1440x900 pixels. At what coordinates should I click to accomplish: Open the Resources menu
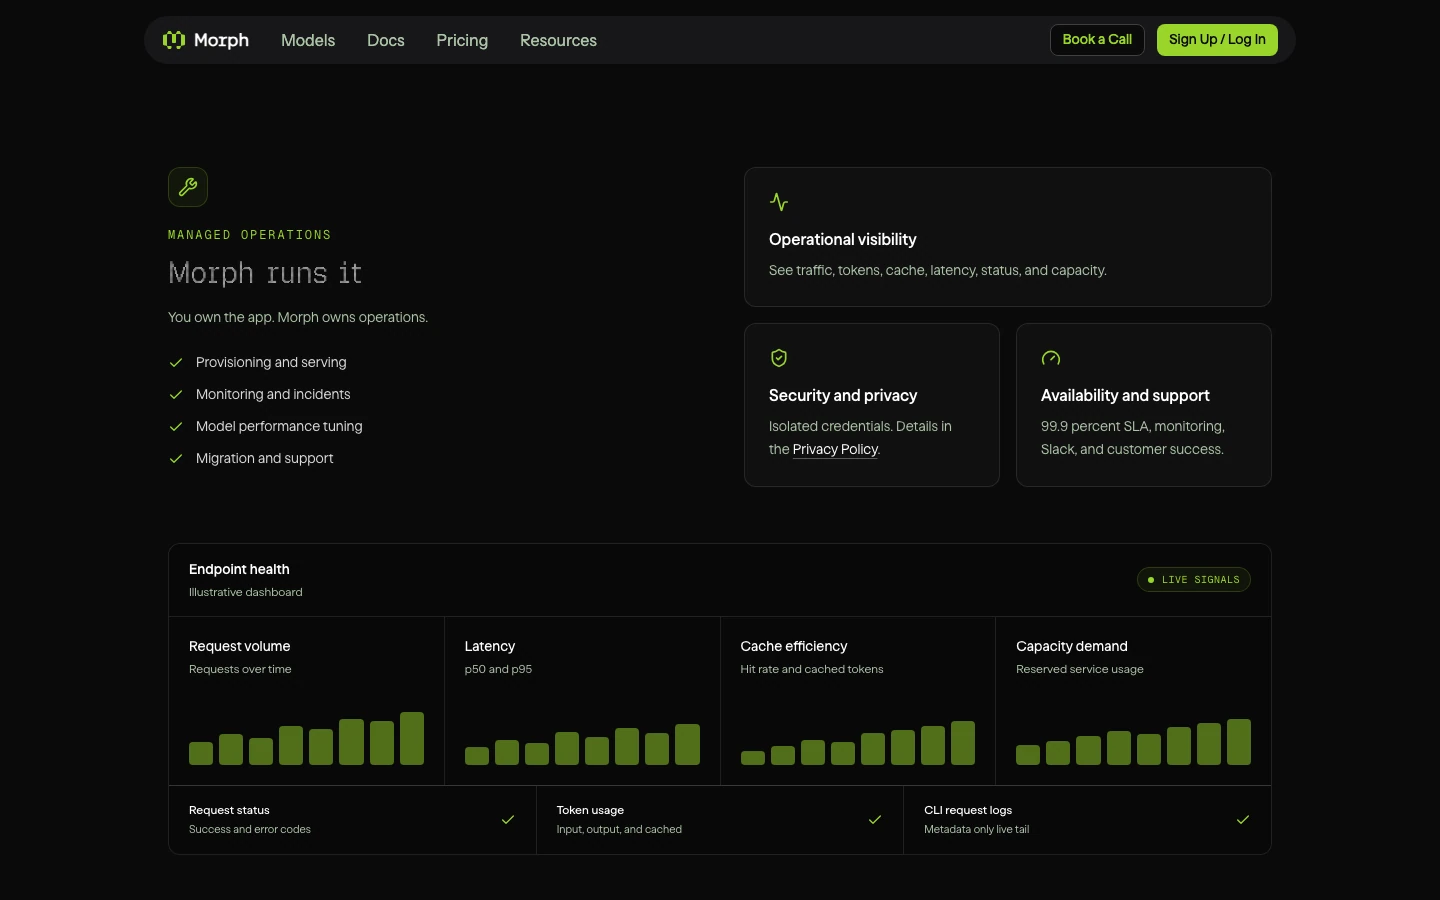pyautogui.click(x=558, y=40)
